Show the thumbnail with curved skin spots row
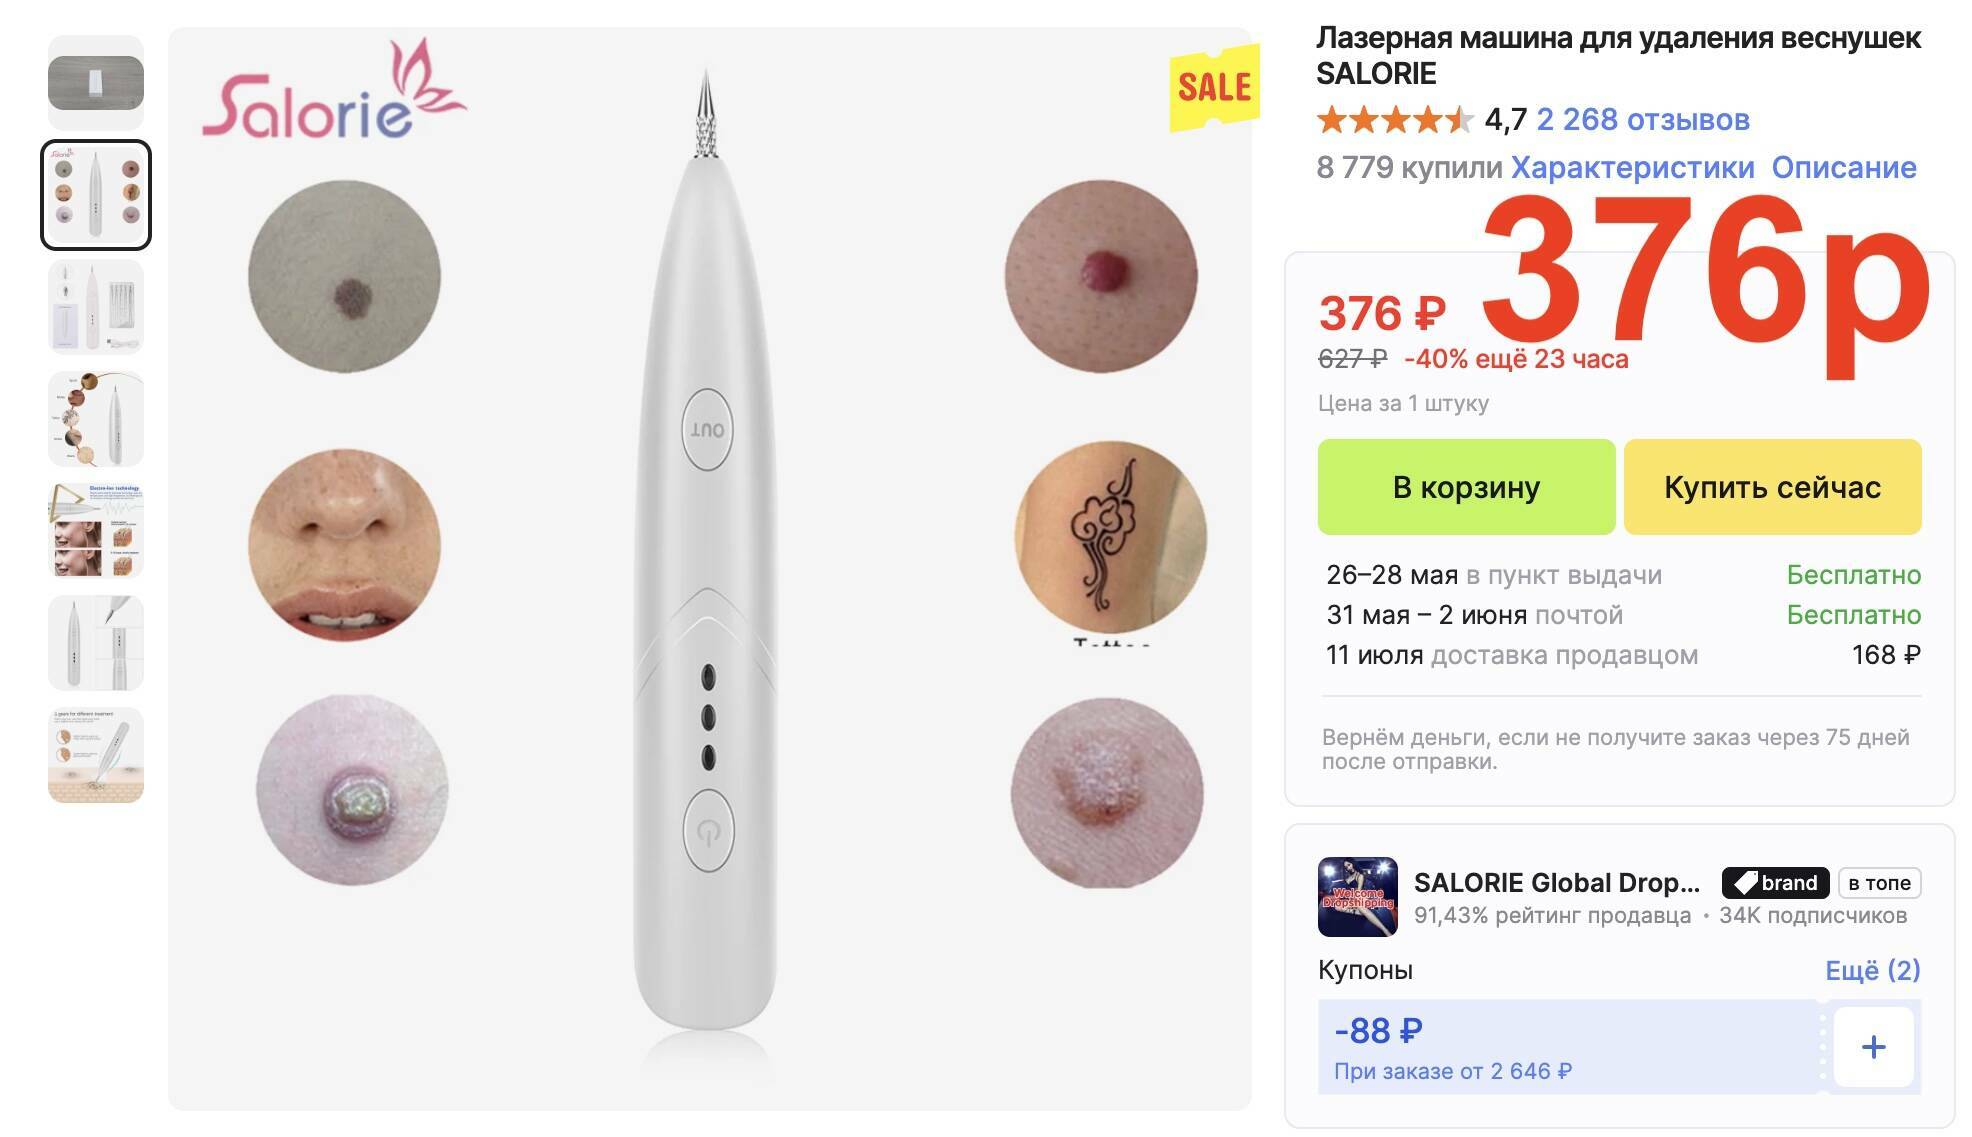This screenshot has height=1137, width=1972. [x=96, y=419]
